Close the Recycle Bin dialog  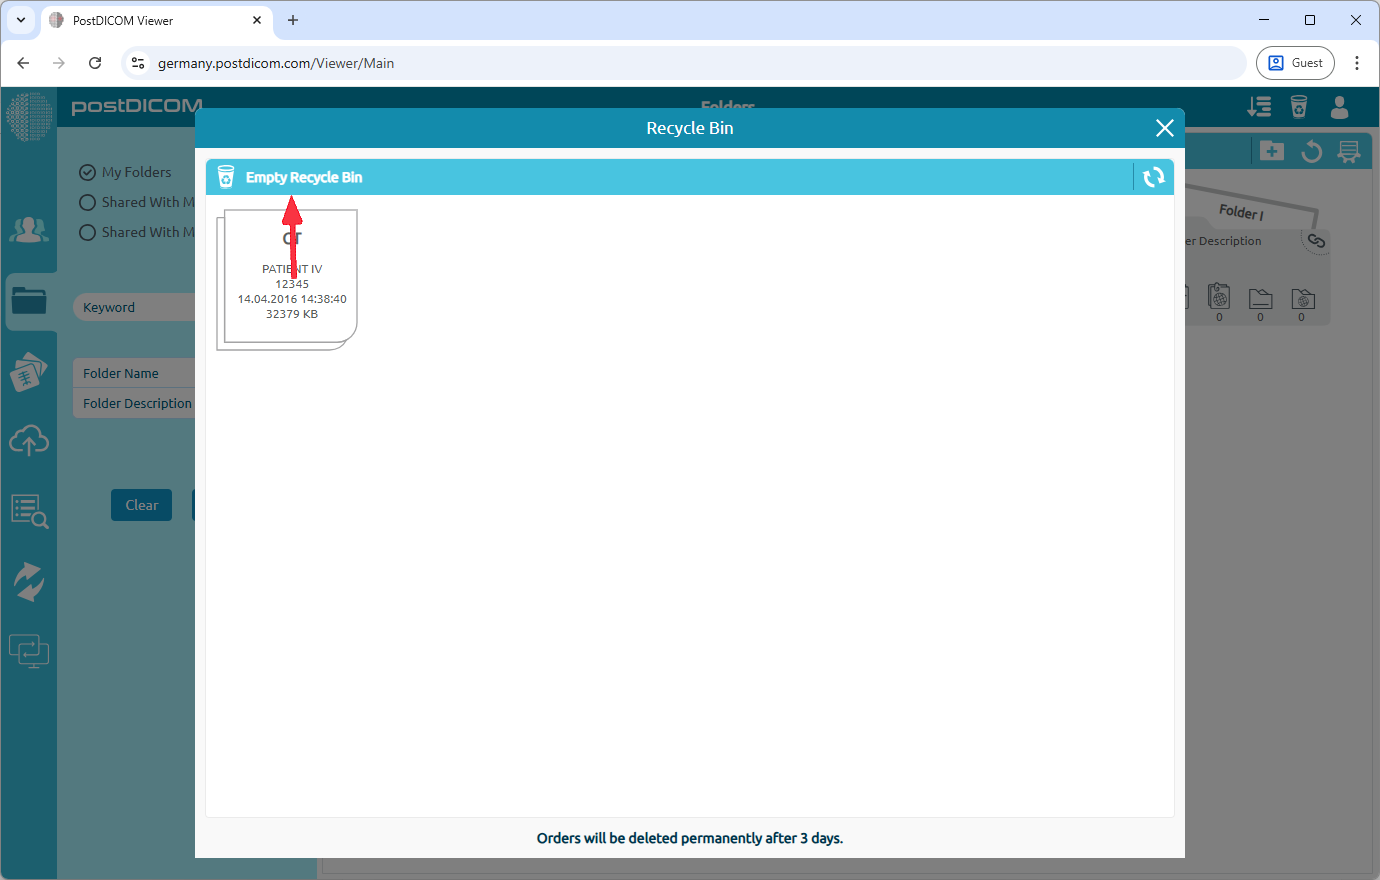(x=1164, y=128)
